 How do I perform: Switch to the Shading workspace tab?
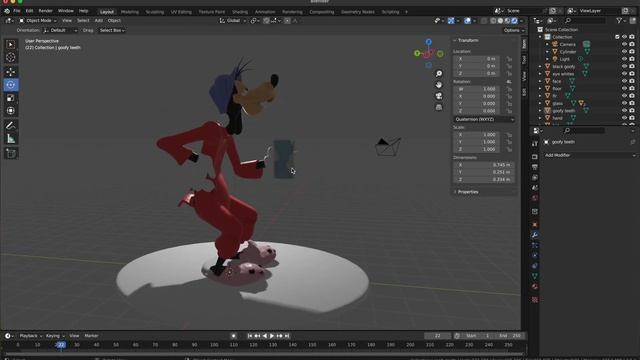pos(240,12)
